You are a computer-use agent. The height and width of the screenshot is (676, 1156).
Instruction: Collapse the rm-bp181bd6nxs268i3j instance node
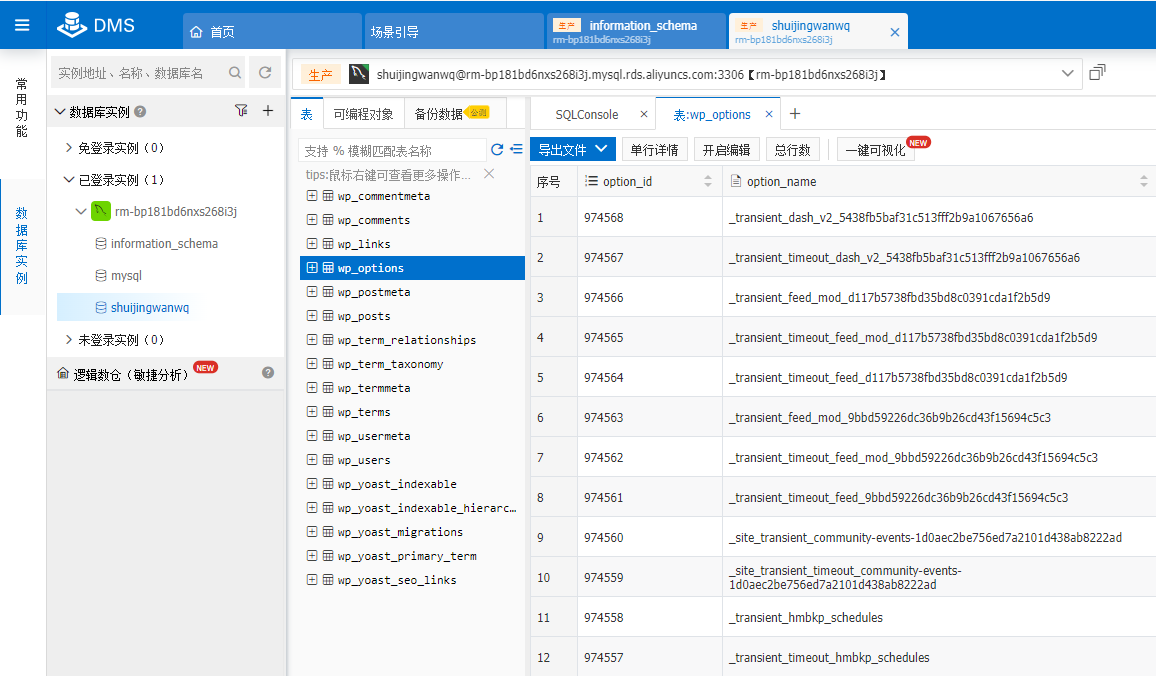pos(81,211)
